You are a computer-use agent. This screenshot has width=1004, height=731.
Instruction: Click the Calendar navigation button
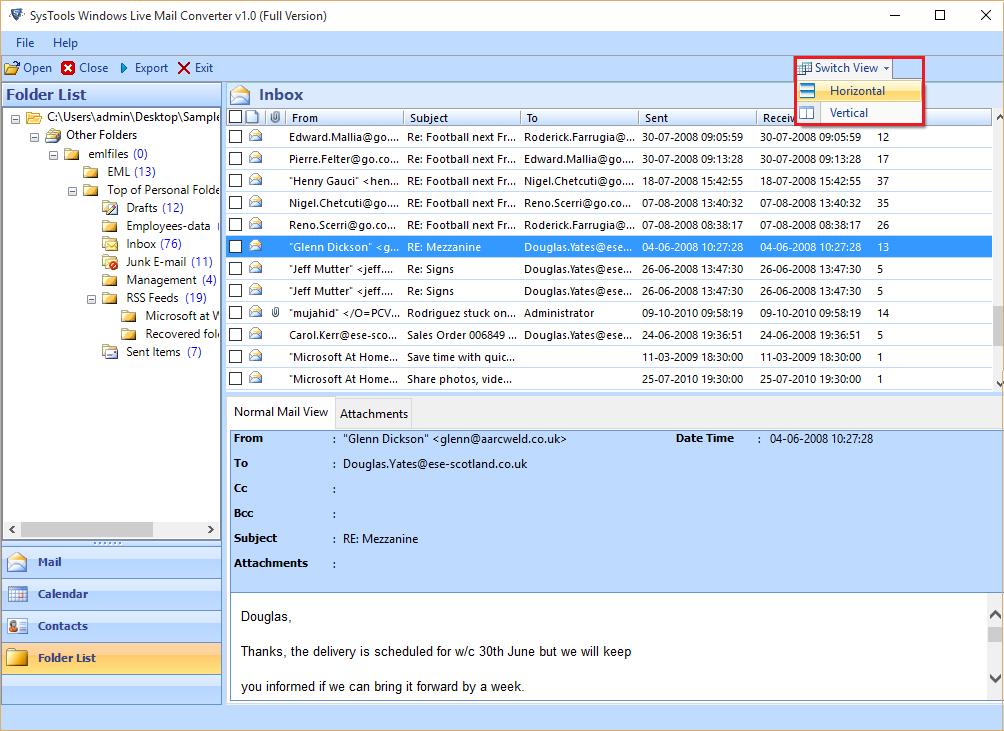[111, 594]
